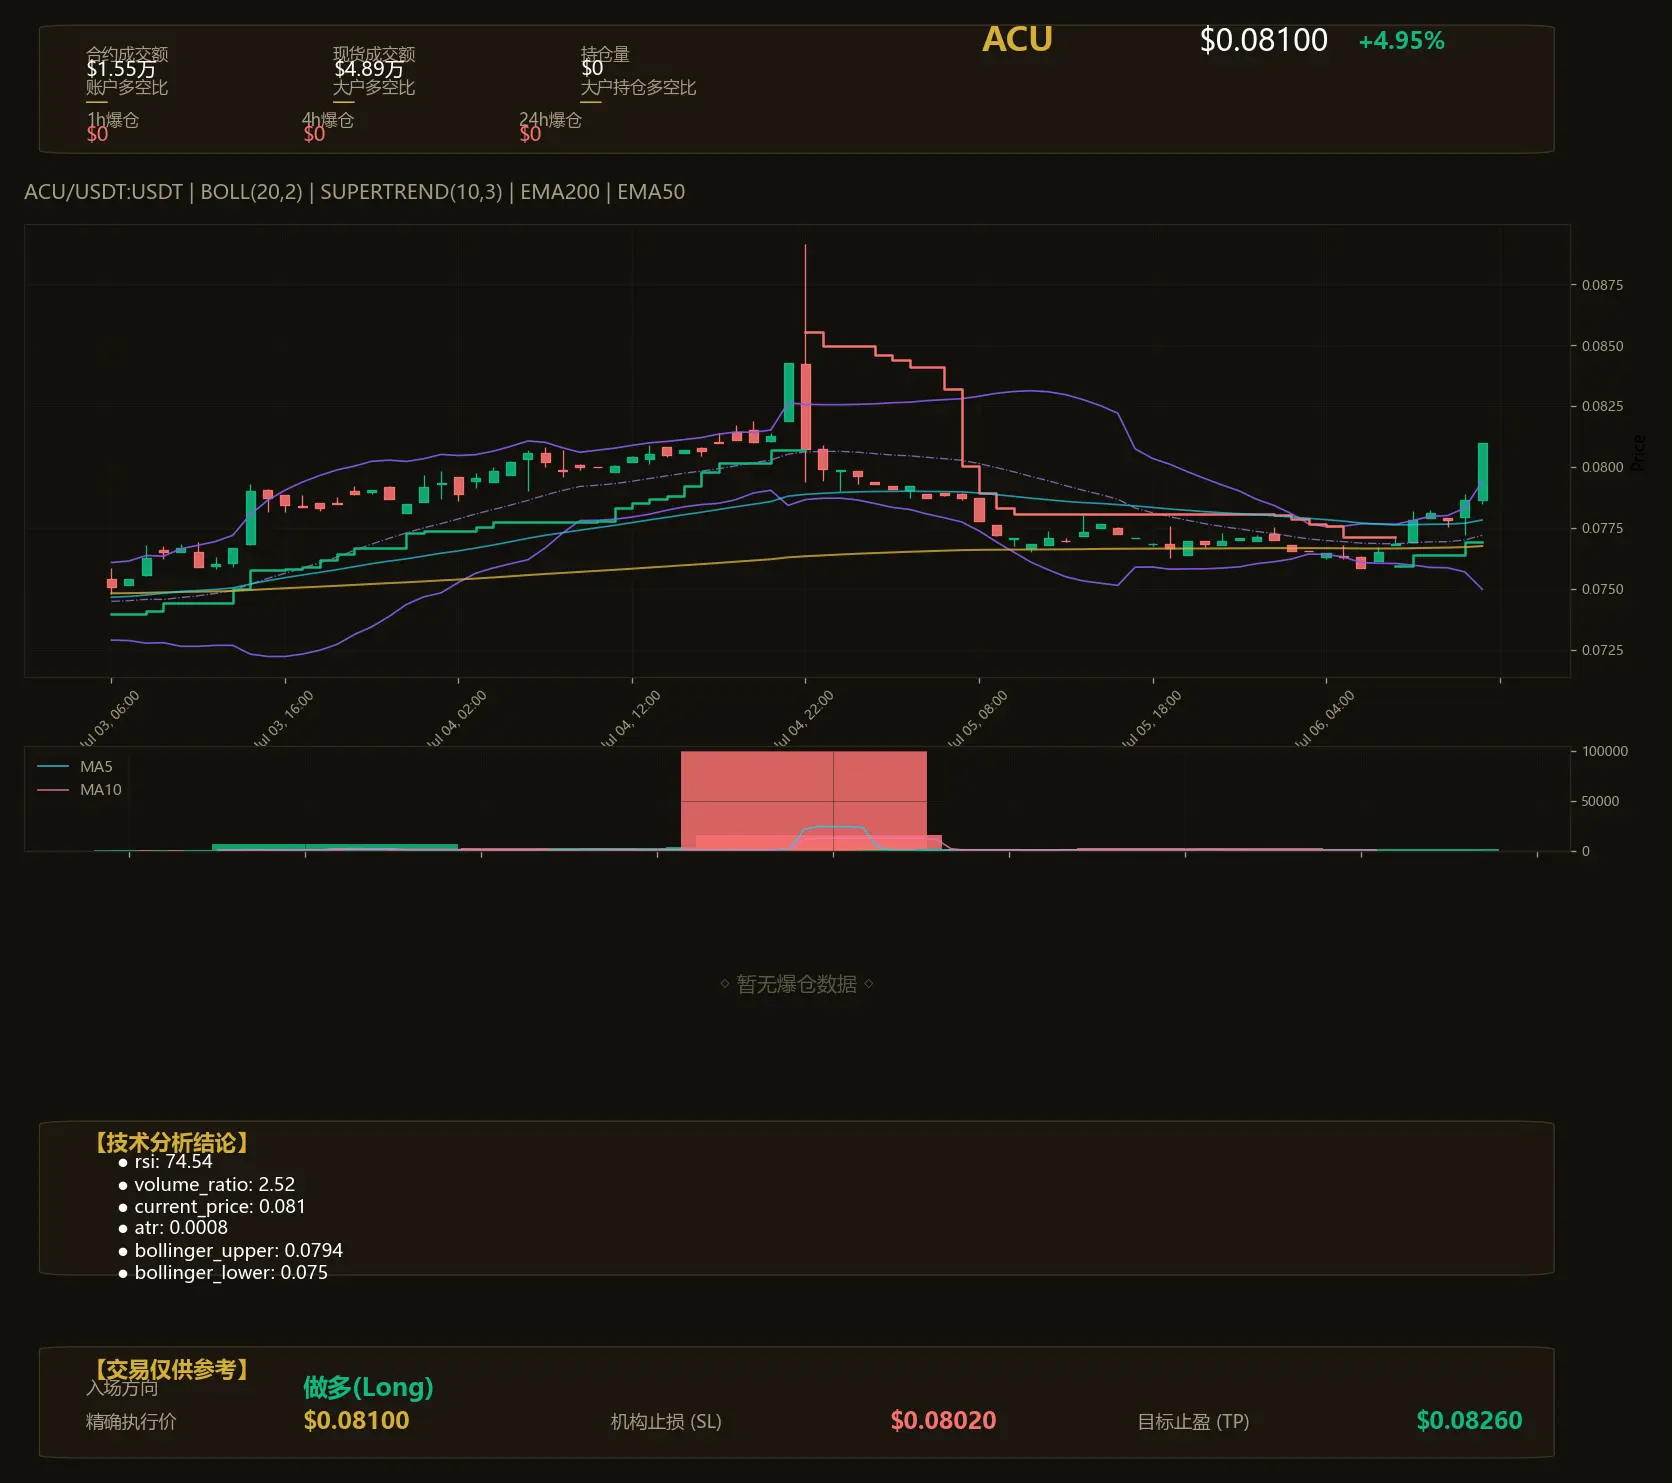Click the 大户多空比 label
This screenshot has height=1483, width=1672.
(374, 87)
